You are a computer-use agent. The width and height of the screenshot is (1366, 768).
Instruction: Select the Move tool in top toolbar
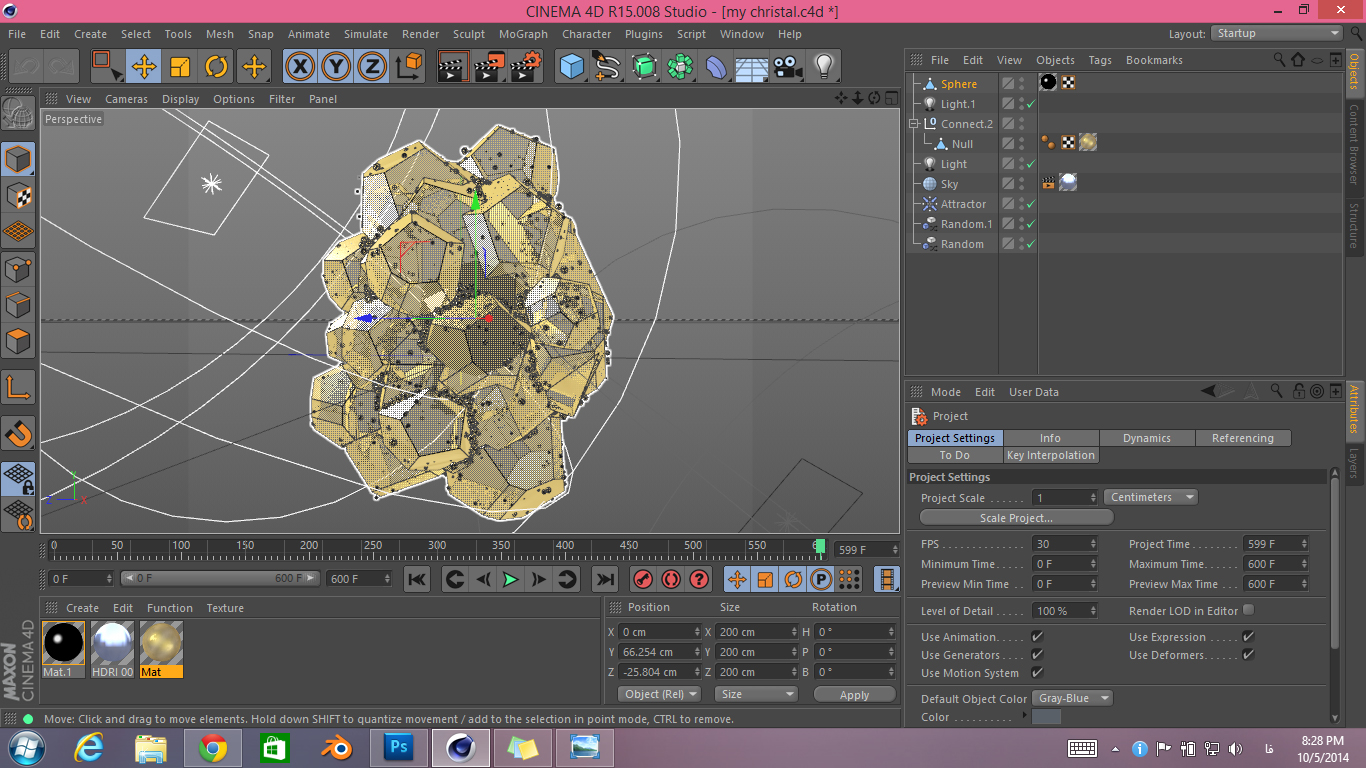(x=144, y=67)
